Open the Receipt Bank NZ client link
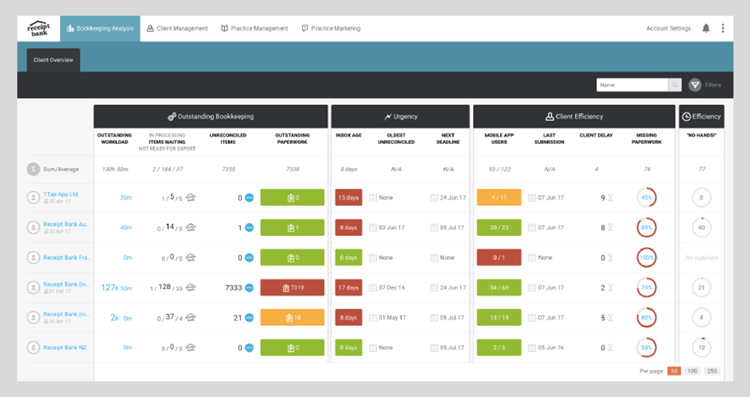The image size is (750, 397). click(65, 348)
